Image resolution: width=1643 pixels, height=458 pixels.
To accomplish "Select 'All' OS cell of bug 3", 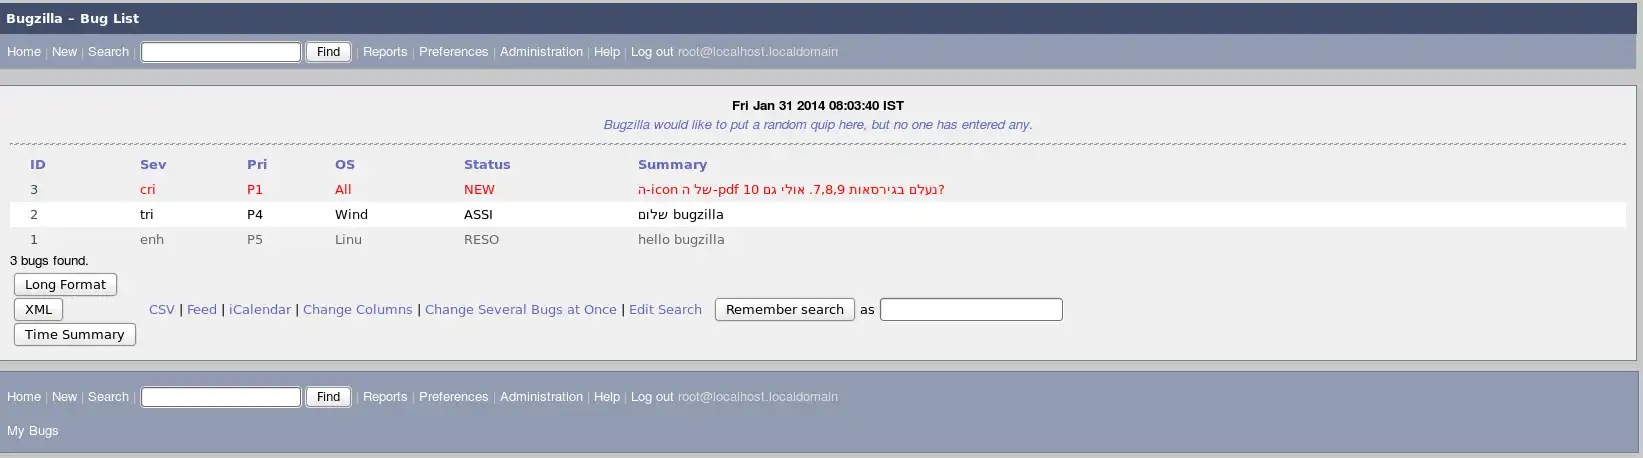I will point(343,190).
